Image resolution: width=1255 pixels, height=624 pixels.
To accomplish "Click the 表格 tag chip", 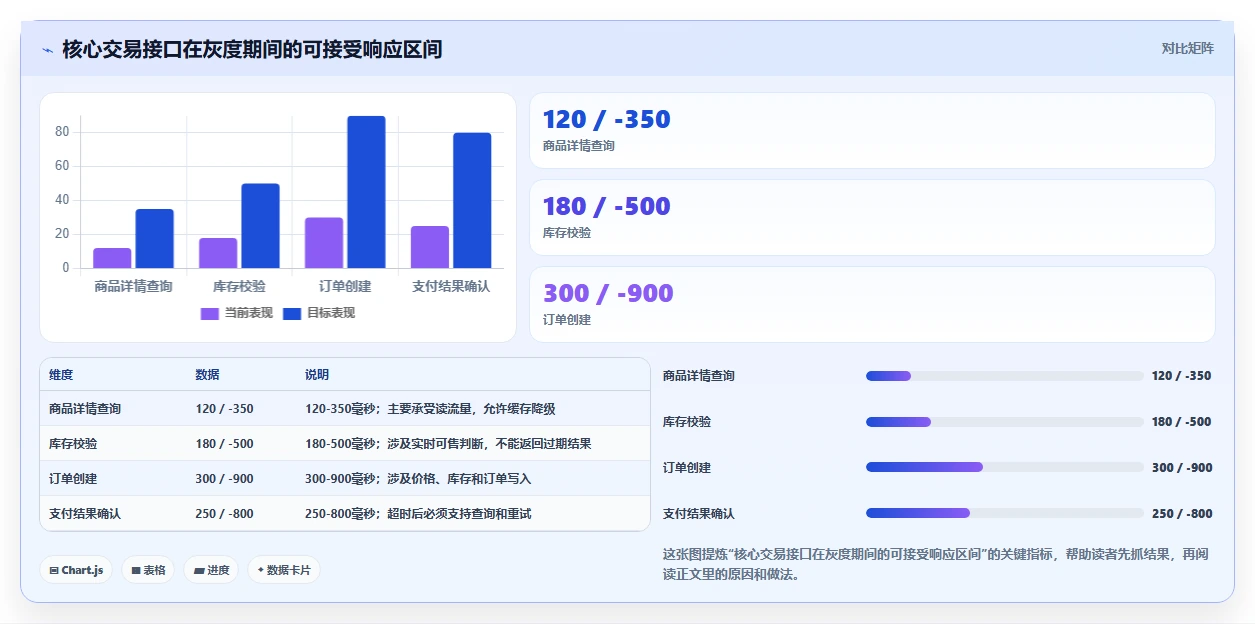I will 148,570.
